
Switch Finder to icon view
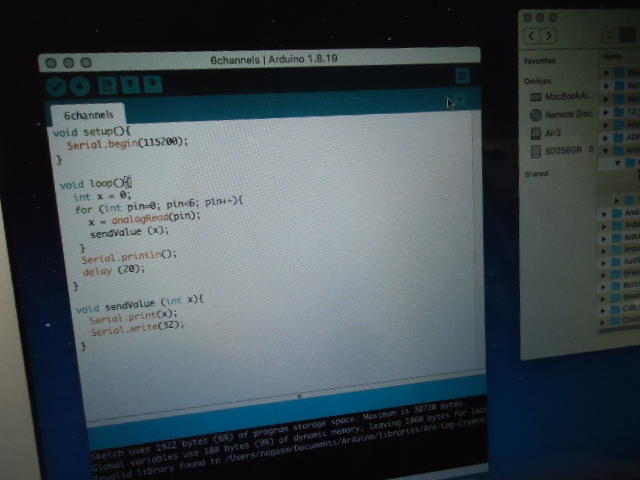click(x=611, y=35)
